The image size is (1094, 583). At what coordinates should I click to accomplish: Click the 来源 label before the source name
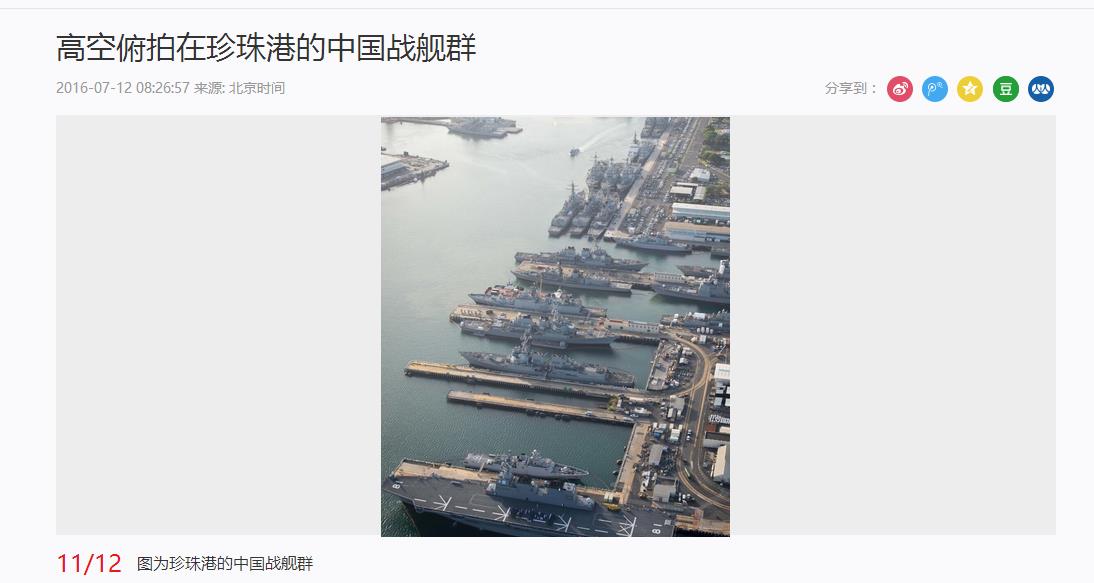pyautogui.click(x=209, y=88)
